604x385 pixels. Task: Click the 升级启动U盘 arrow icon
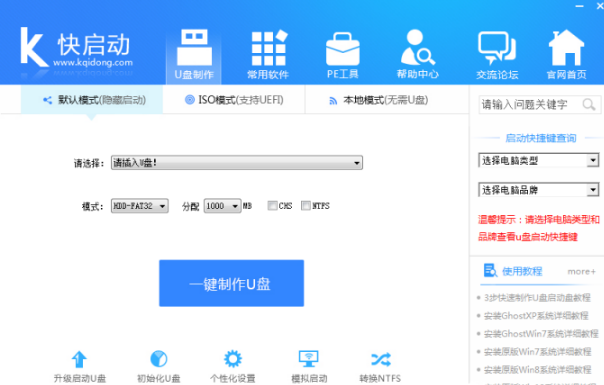(79, 359)
